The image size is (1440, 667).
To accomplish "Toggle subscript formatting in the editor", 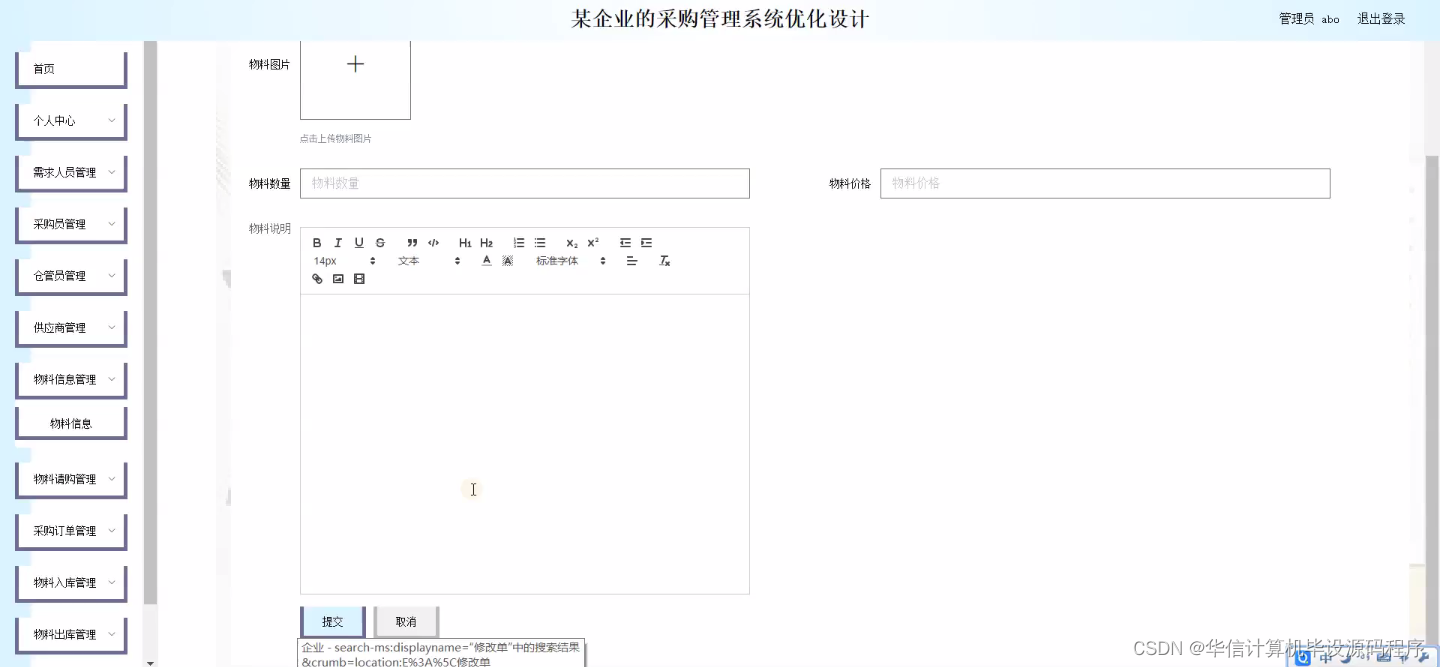I will pyautogui.click(x=570, y=243).
